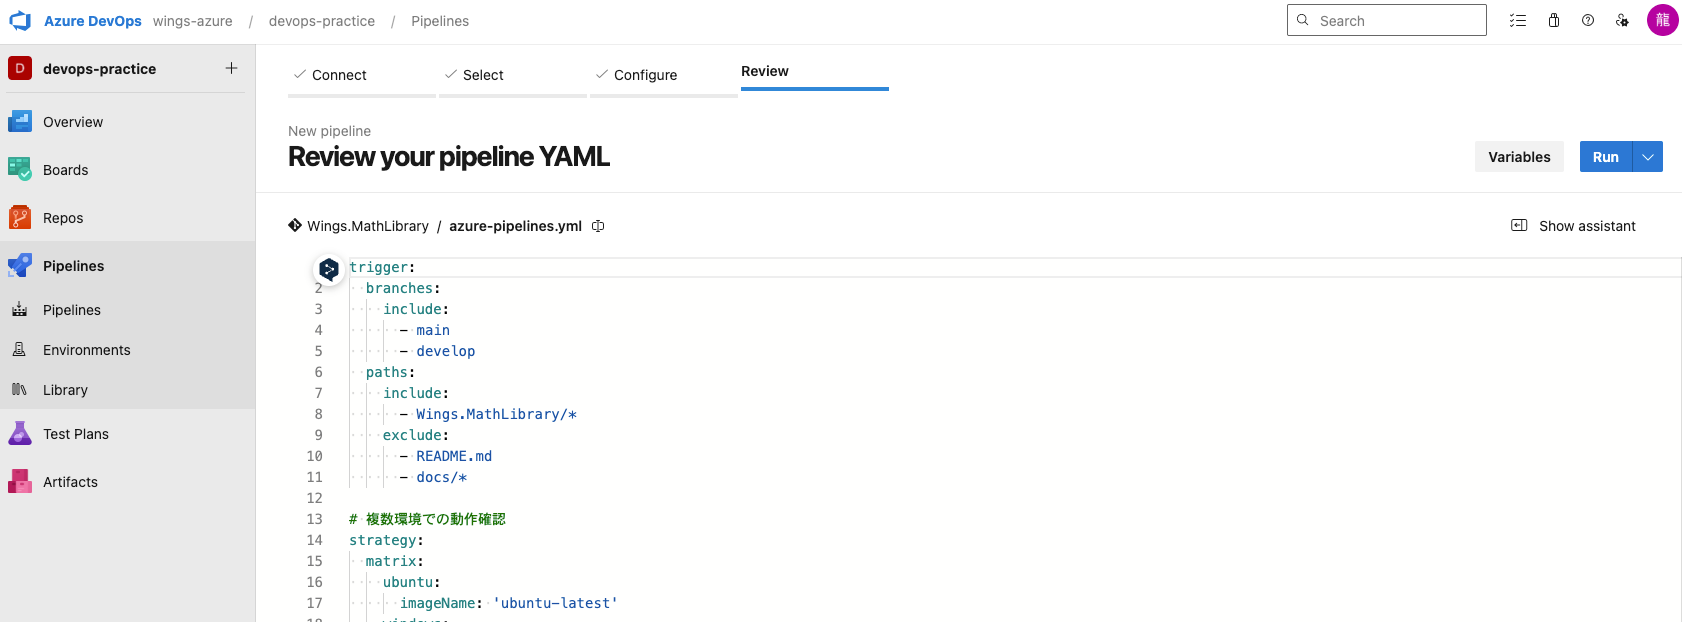Expand the Run button dropdown arrow

1648,157
